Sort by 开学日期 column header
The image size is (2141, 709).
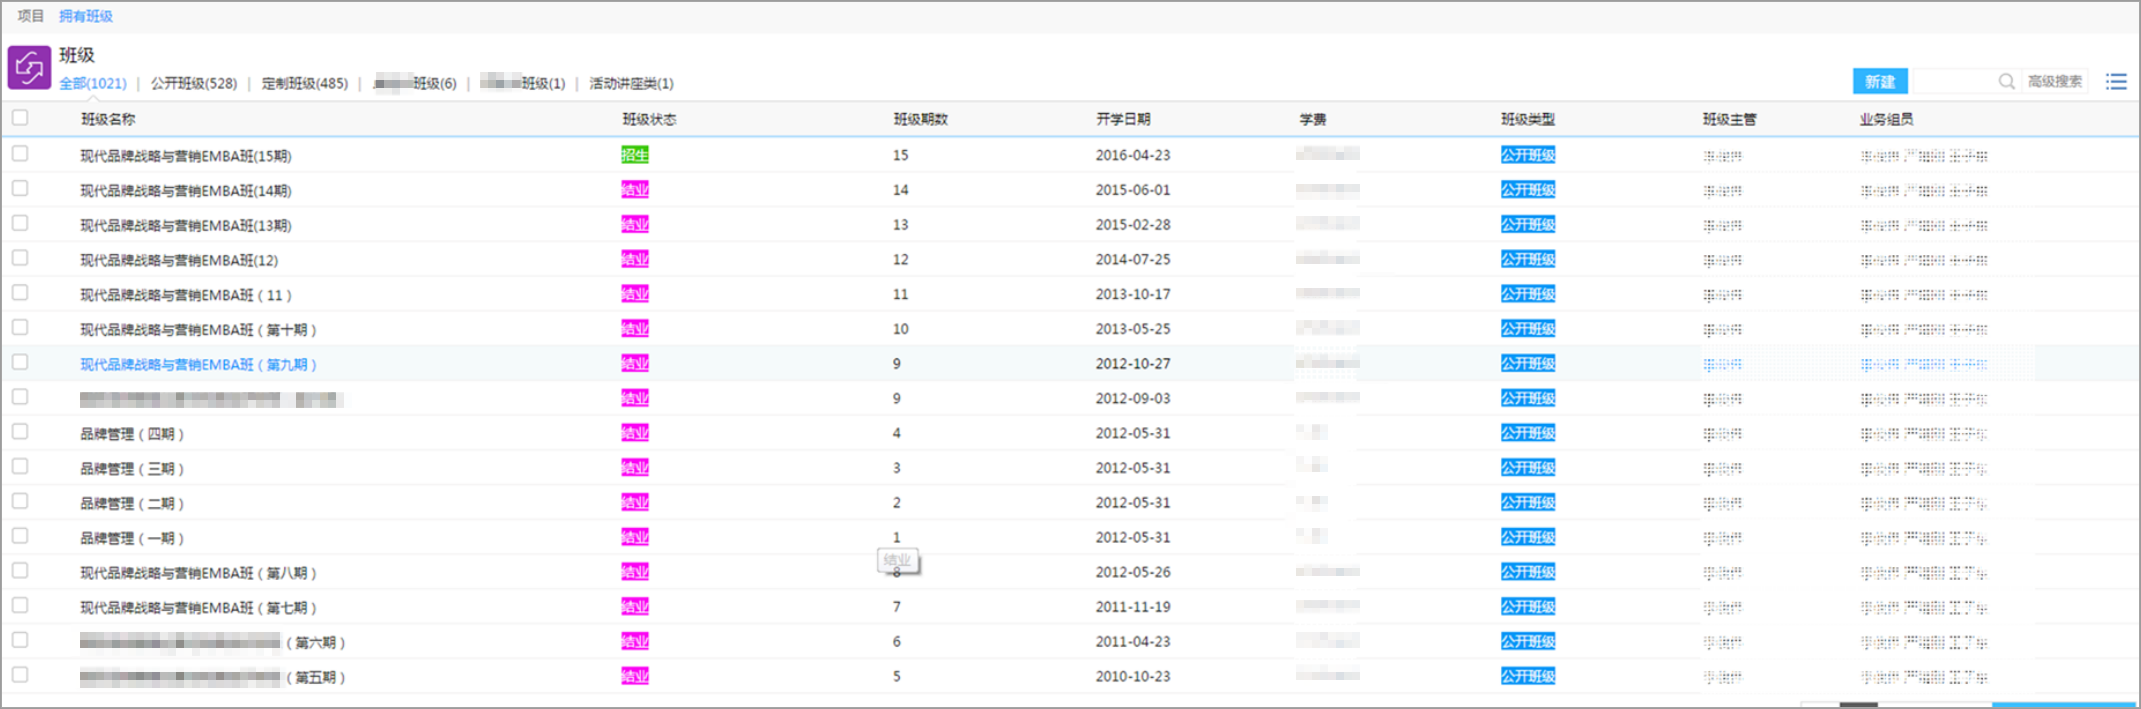[1123, 119]
